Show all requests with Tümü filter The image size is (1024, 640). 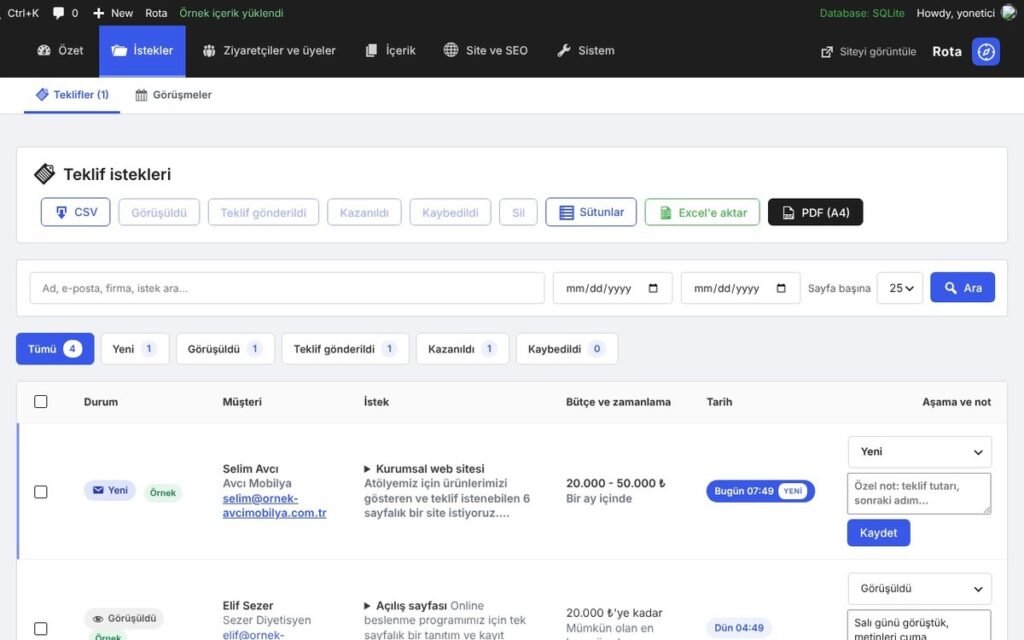point(55,349)
